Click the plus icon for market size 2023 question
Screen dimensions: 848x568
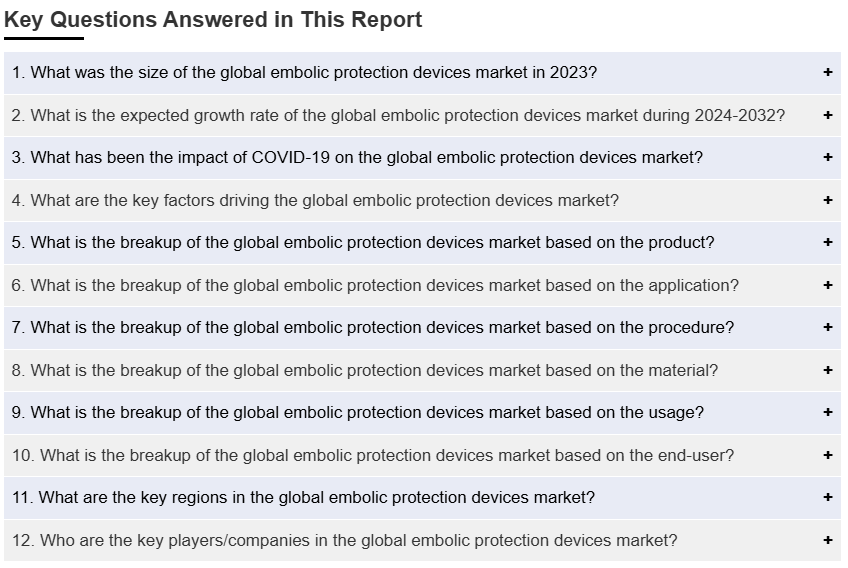[828, 73]
